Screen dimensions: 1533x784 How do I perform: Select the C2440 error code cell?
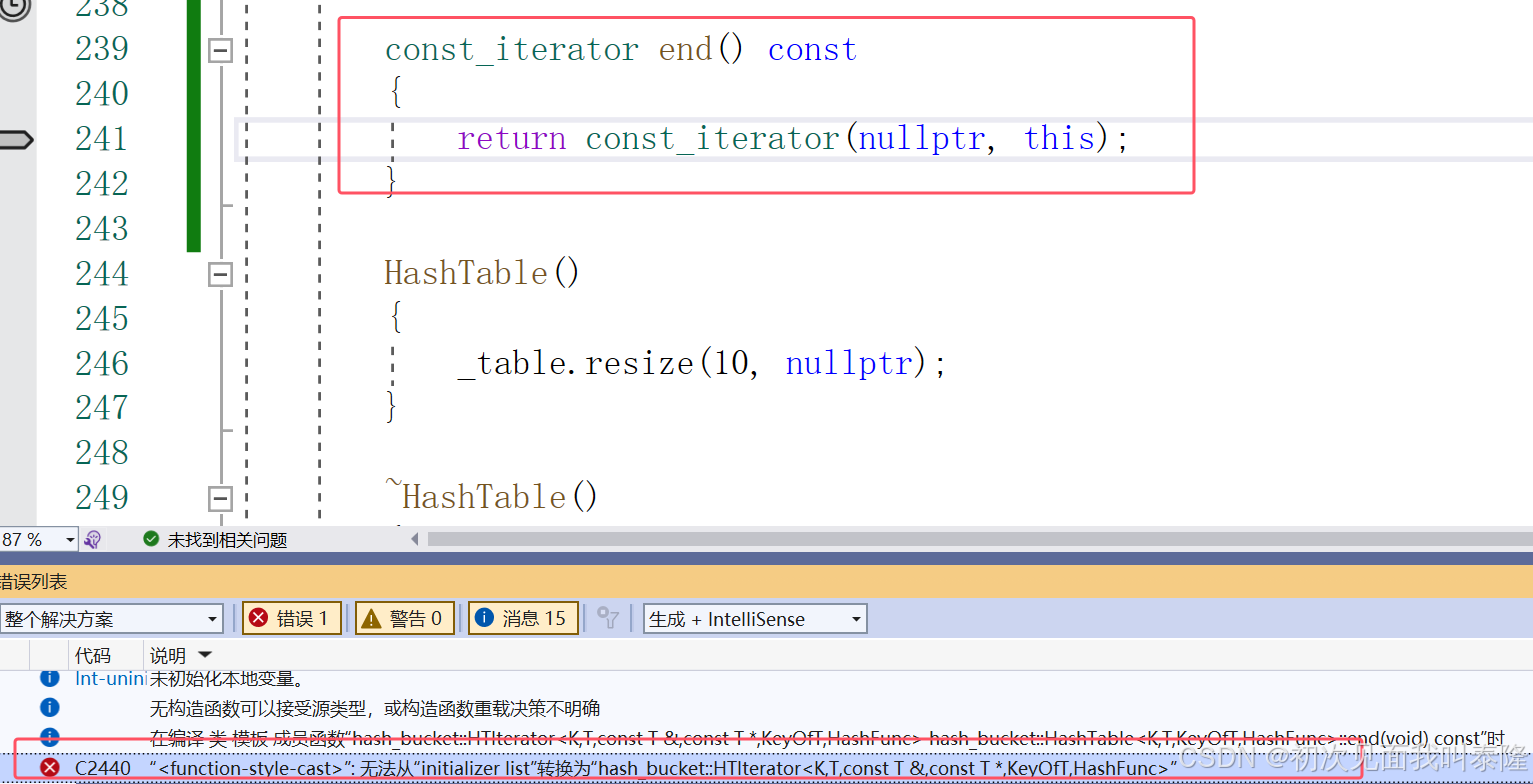[x=102, y=768]
